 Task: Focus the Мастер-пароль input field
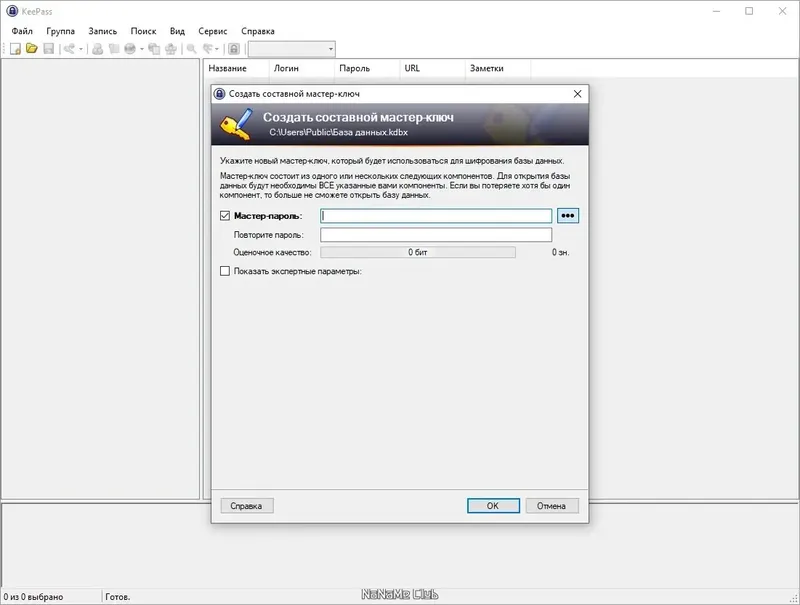tap(436, 216)
